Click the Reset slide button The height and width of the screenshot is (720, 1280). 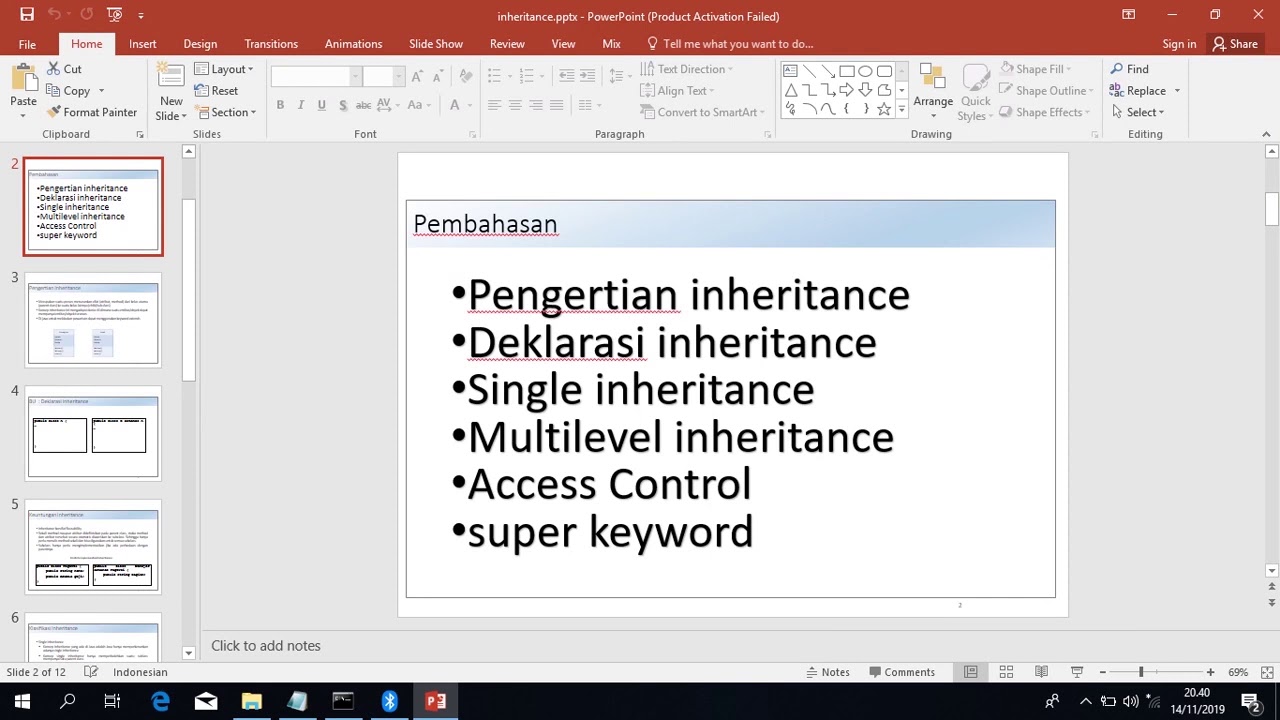click(x=217, y=91)
